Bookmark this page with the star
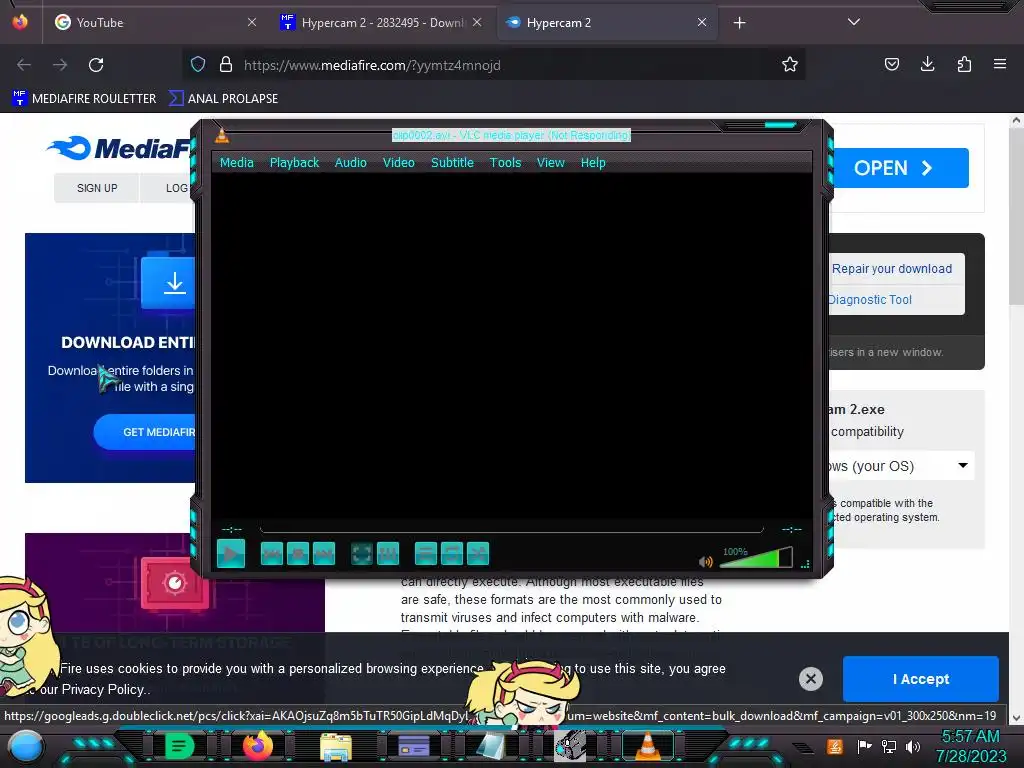This screenshot has height=768, width=1024. coord(790,64)
